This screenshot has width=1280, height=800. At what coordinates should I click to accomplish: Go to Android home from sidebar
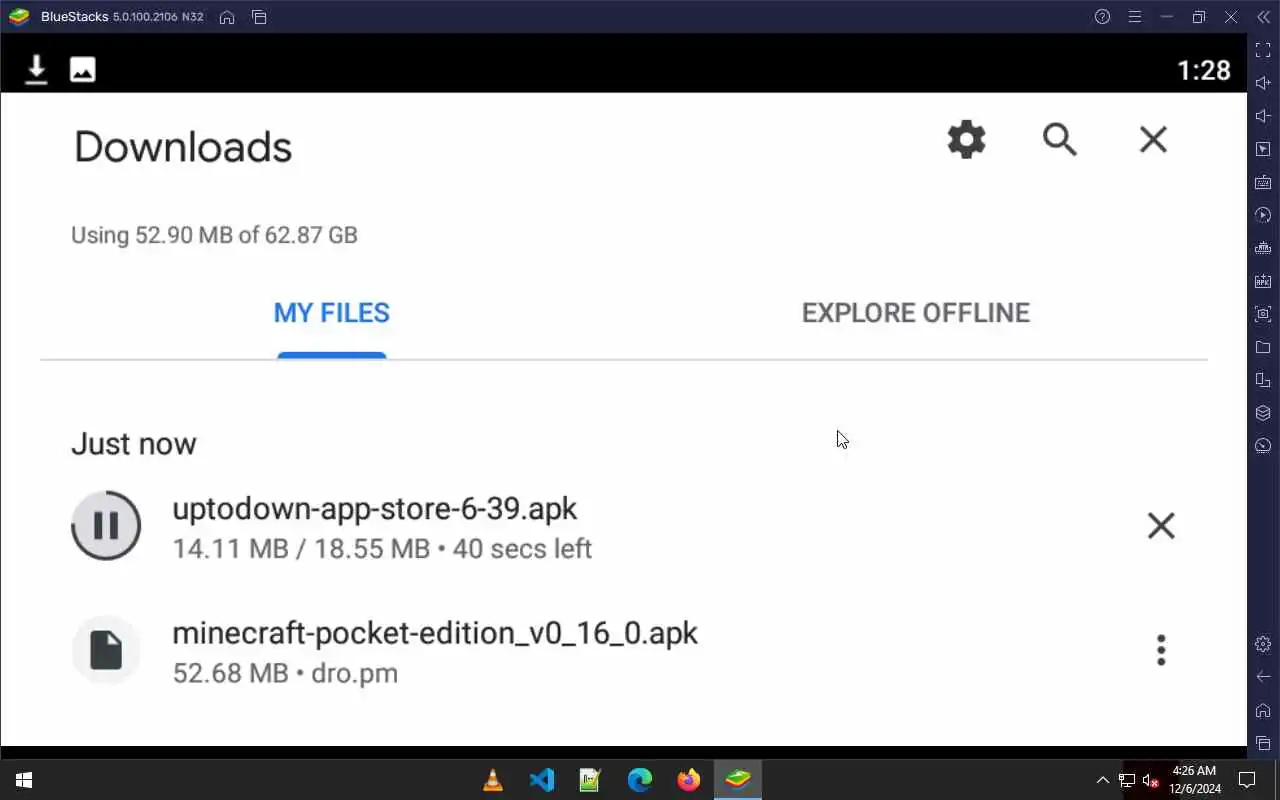pos(1263,710)
